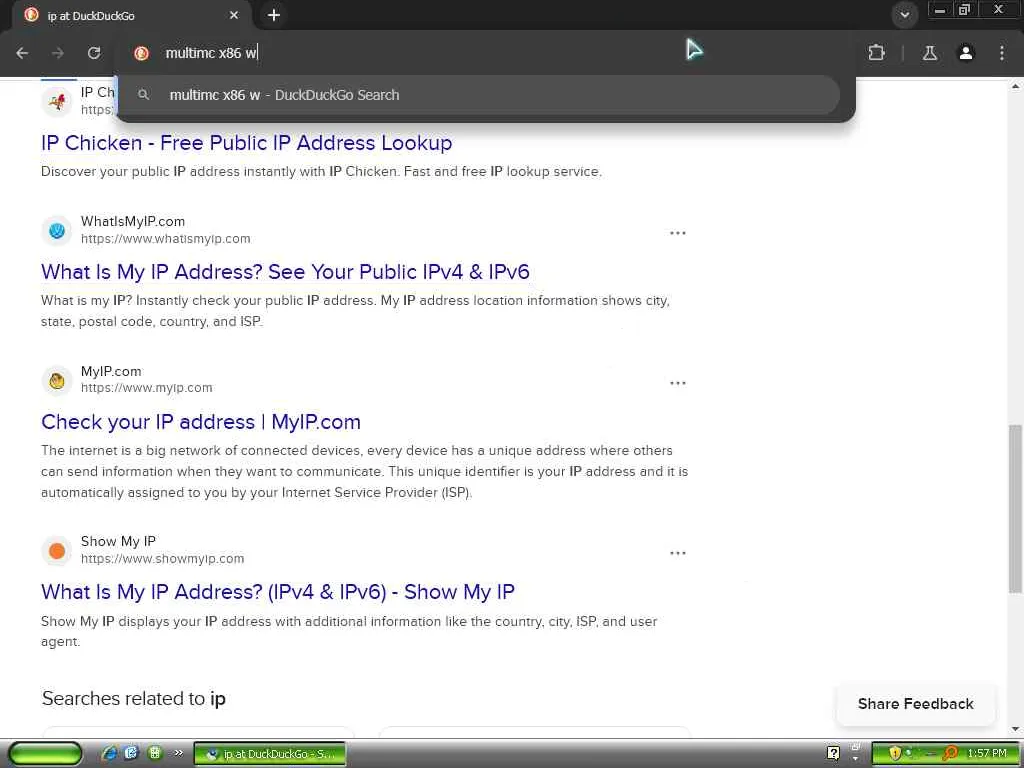The width and height of the screenshot is (1024, 768).
Task: Open more options for WhatIsMyIP.com result
Action: pyautogui.click(x=678, y=232)
